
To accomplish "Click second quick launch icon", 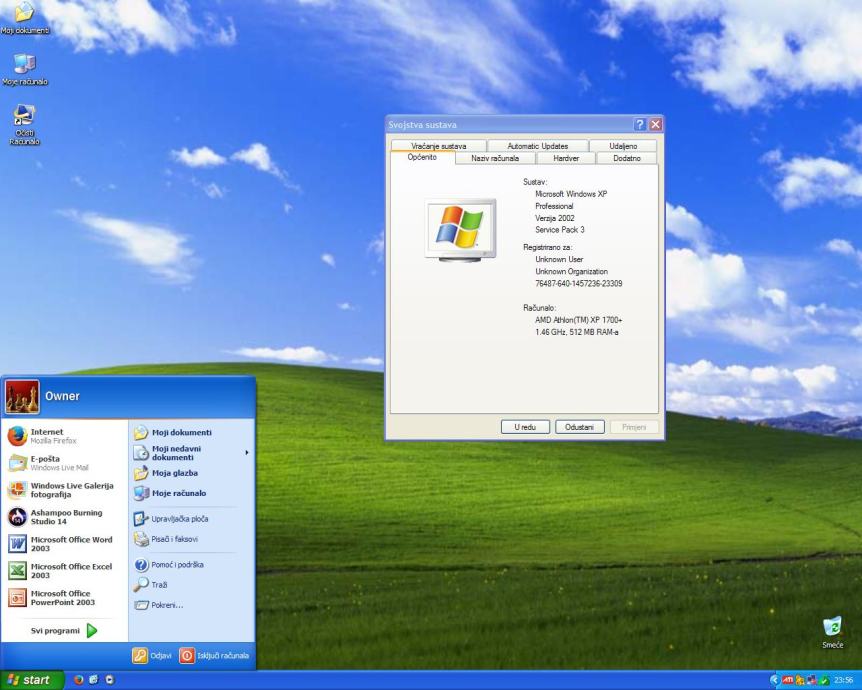I will tap(94, 680).
